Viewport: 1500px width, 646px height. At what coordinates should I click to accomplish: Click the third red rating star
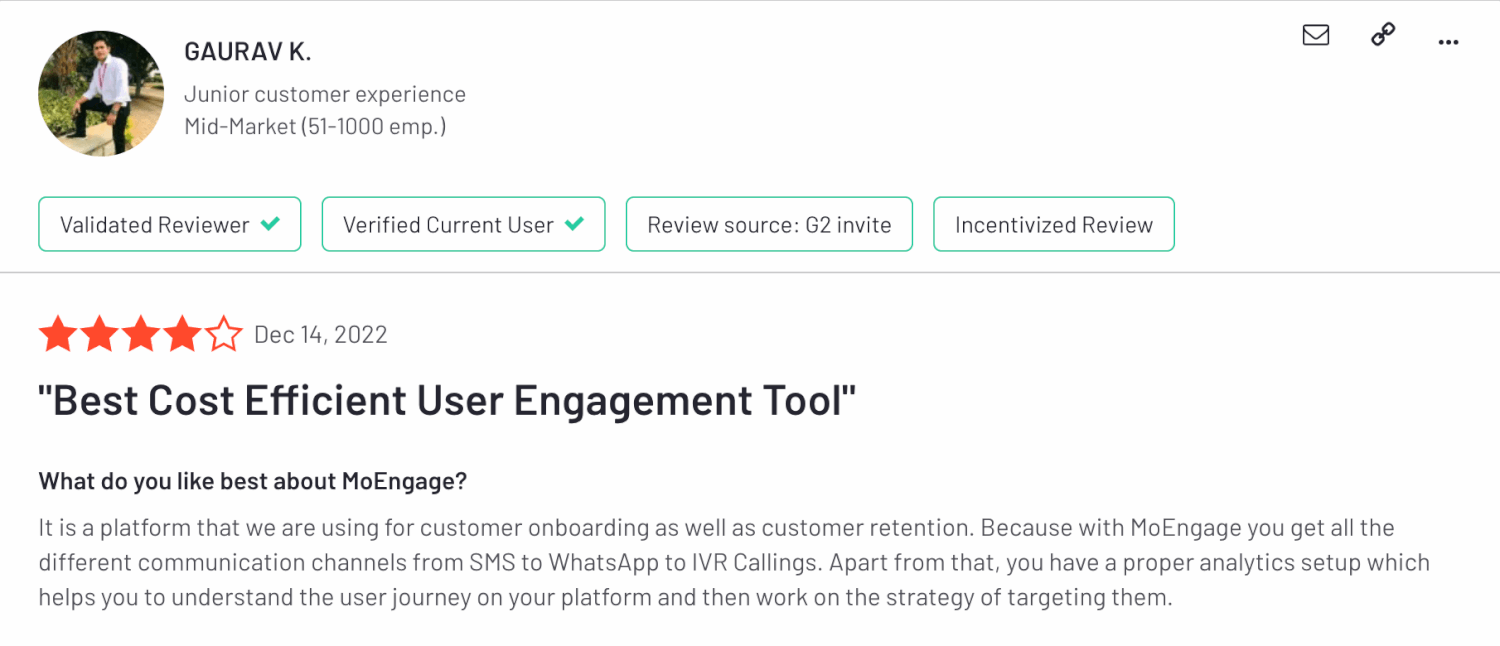pos(141,334)
